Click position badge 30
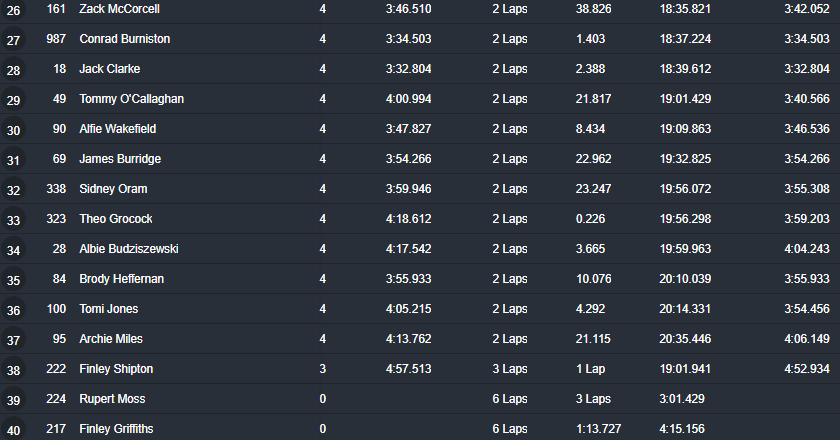The image size is (840, 440). point(13,131)
